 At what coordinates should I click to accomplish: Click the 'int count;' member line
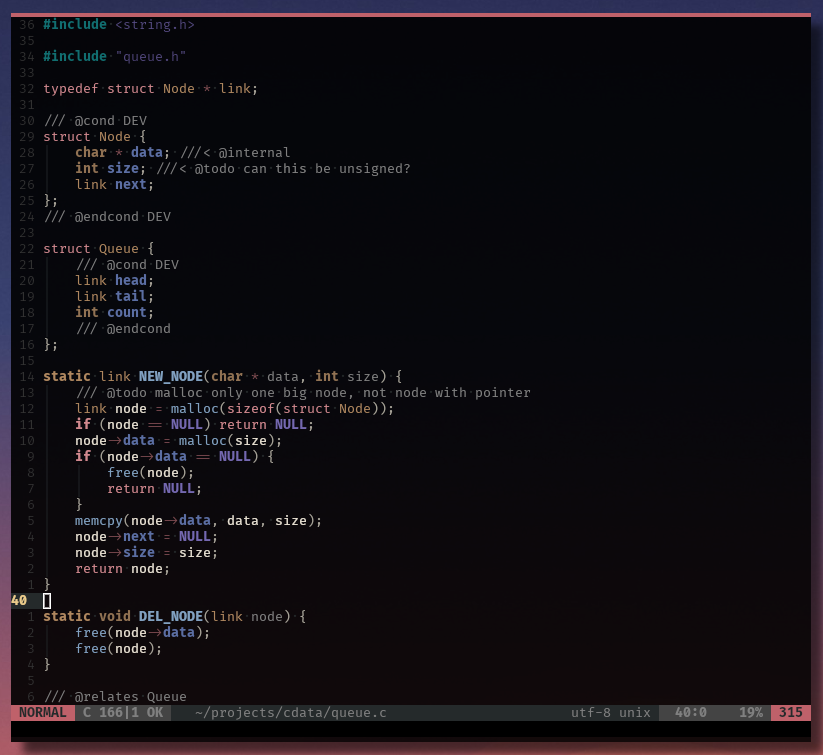click(x=114, y=313)
